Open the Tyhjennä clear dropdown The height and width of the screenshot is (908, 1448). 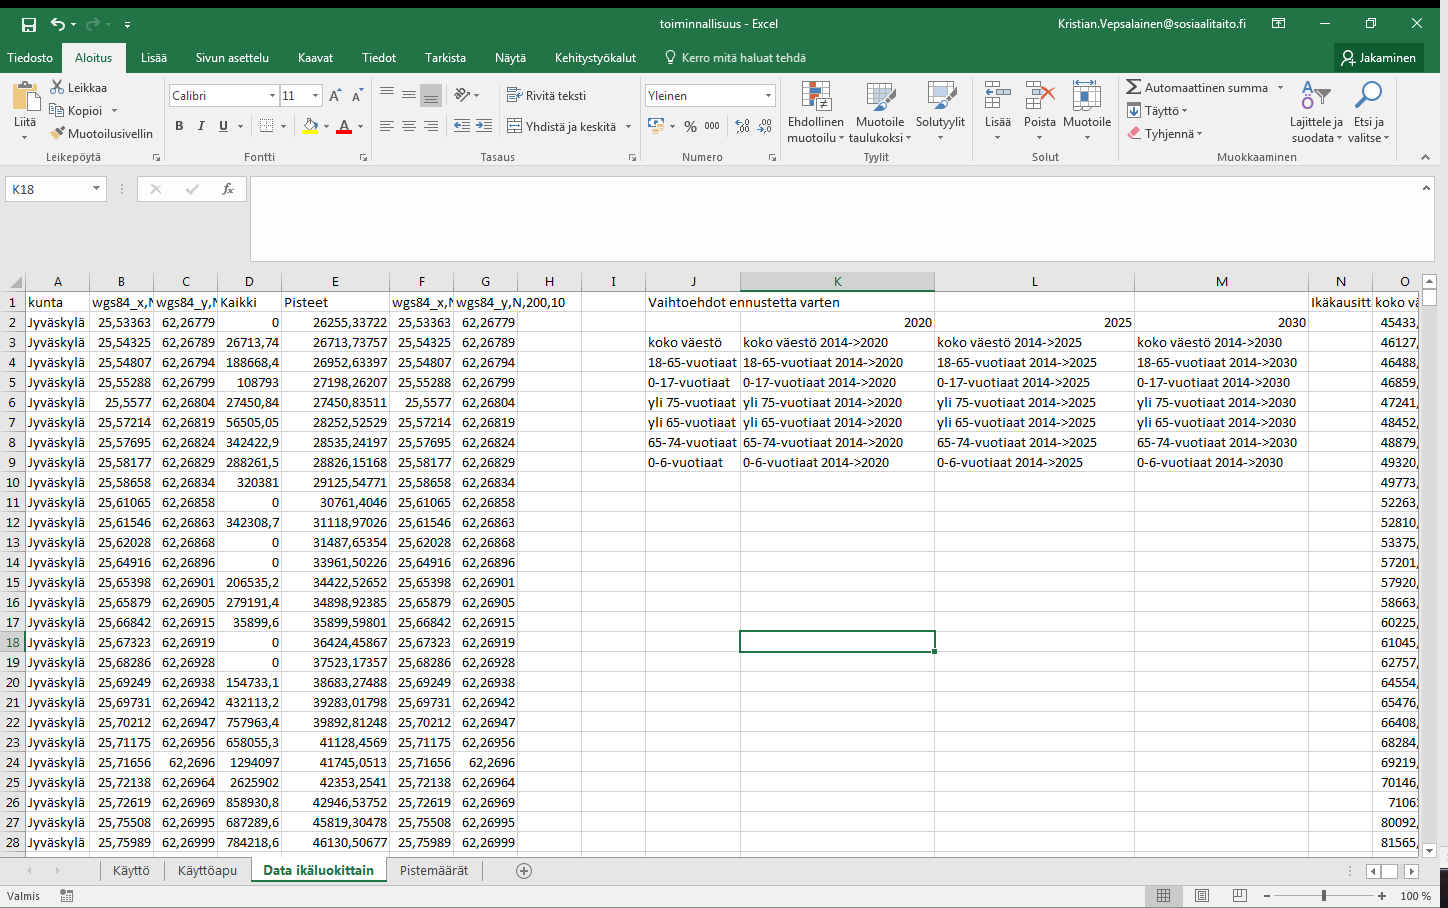point(1165,133)
